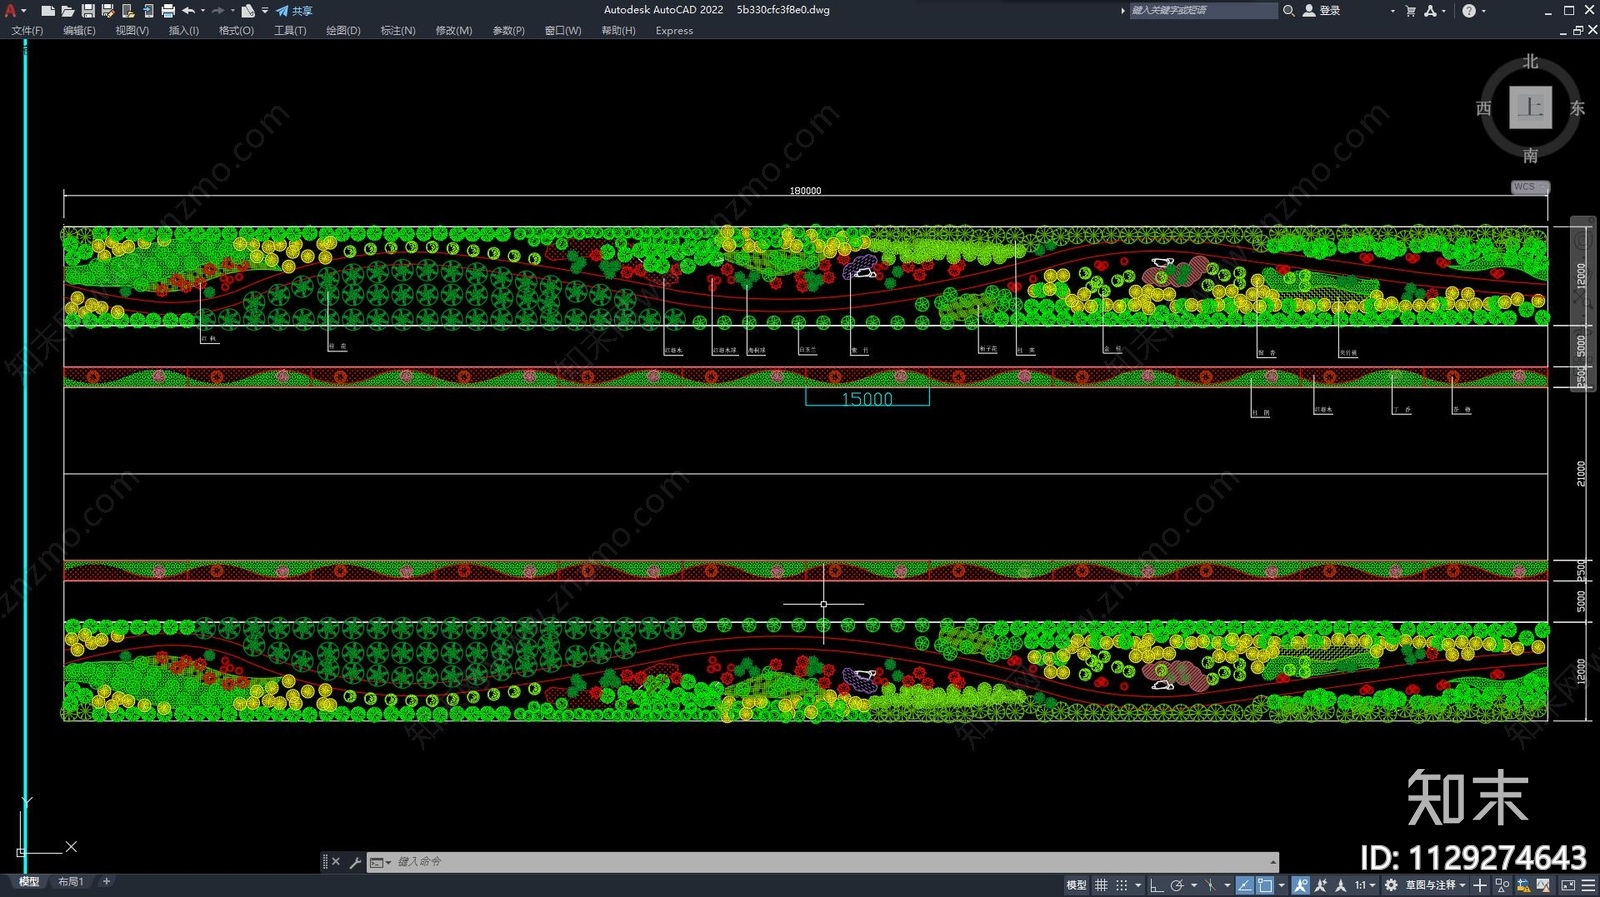Click the help question mark icon
1600x897 pixels.
point(1469,11)
